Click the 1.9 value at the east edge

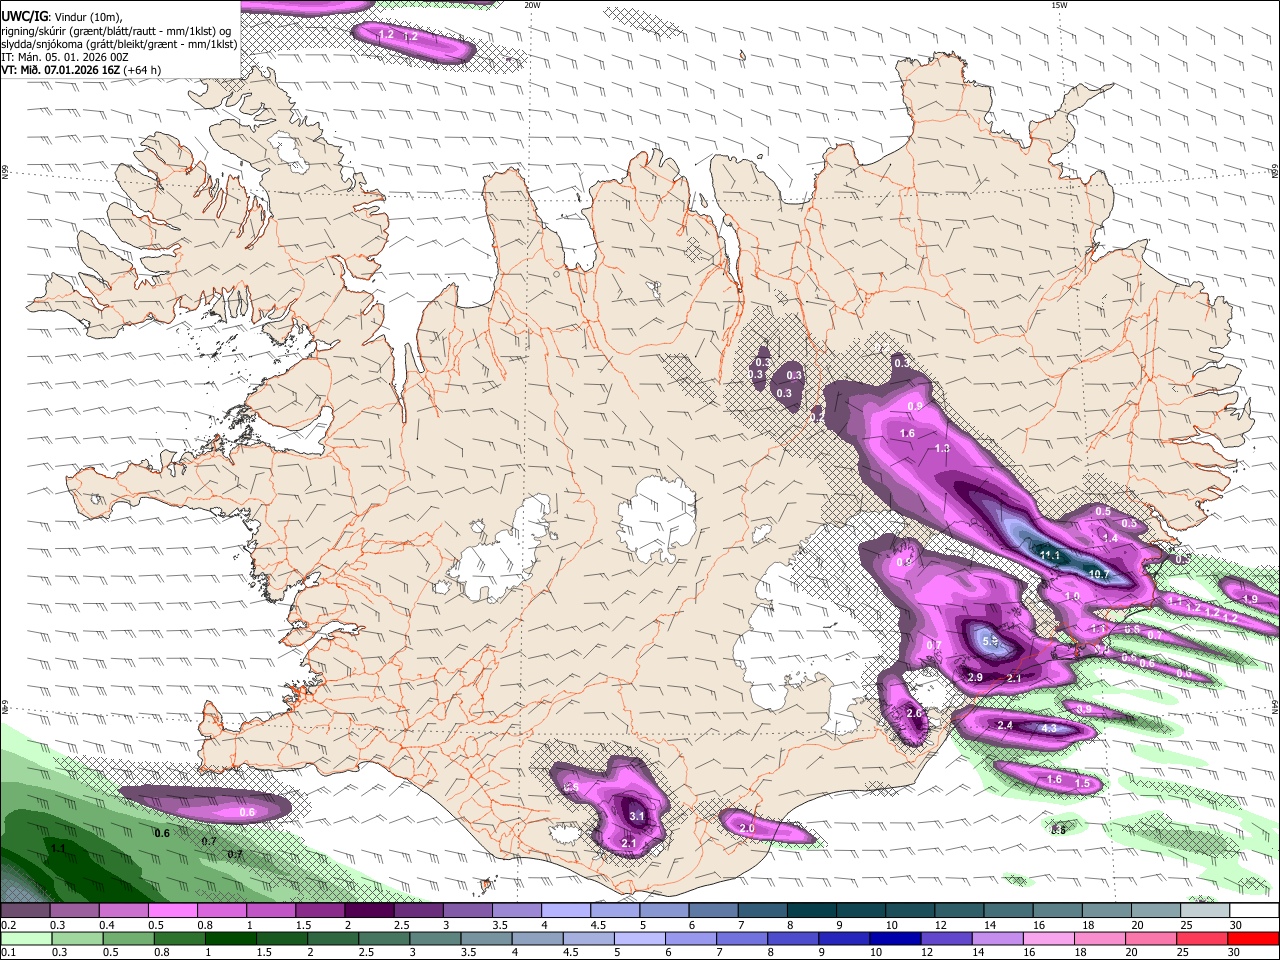(1250, 598)
